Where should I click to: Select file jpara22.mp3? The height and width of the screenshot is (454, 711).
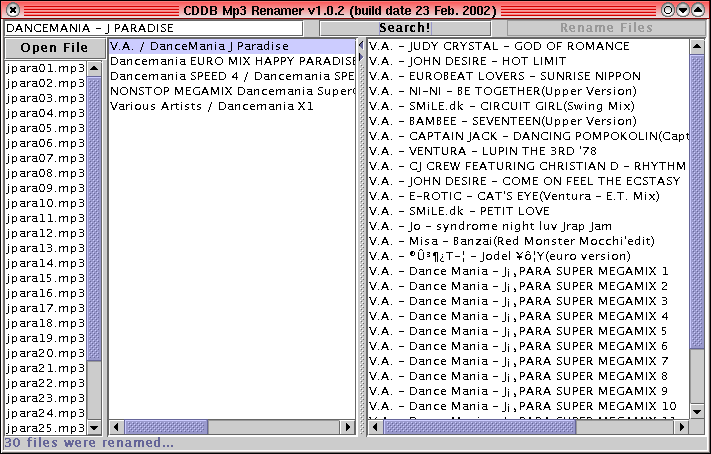(45, 383)
